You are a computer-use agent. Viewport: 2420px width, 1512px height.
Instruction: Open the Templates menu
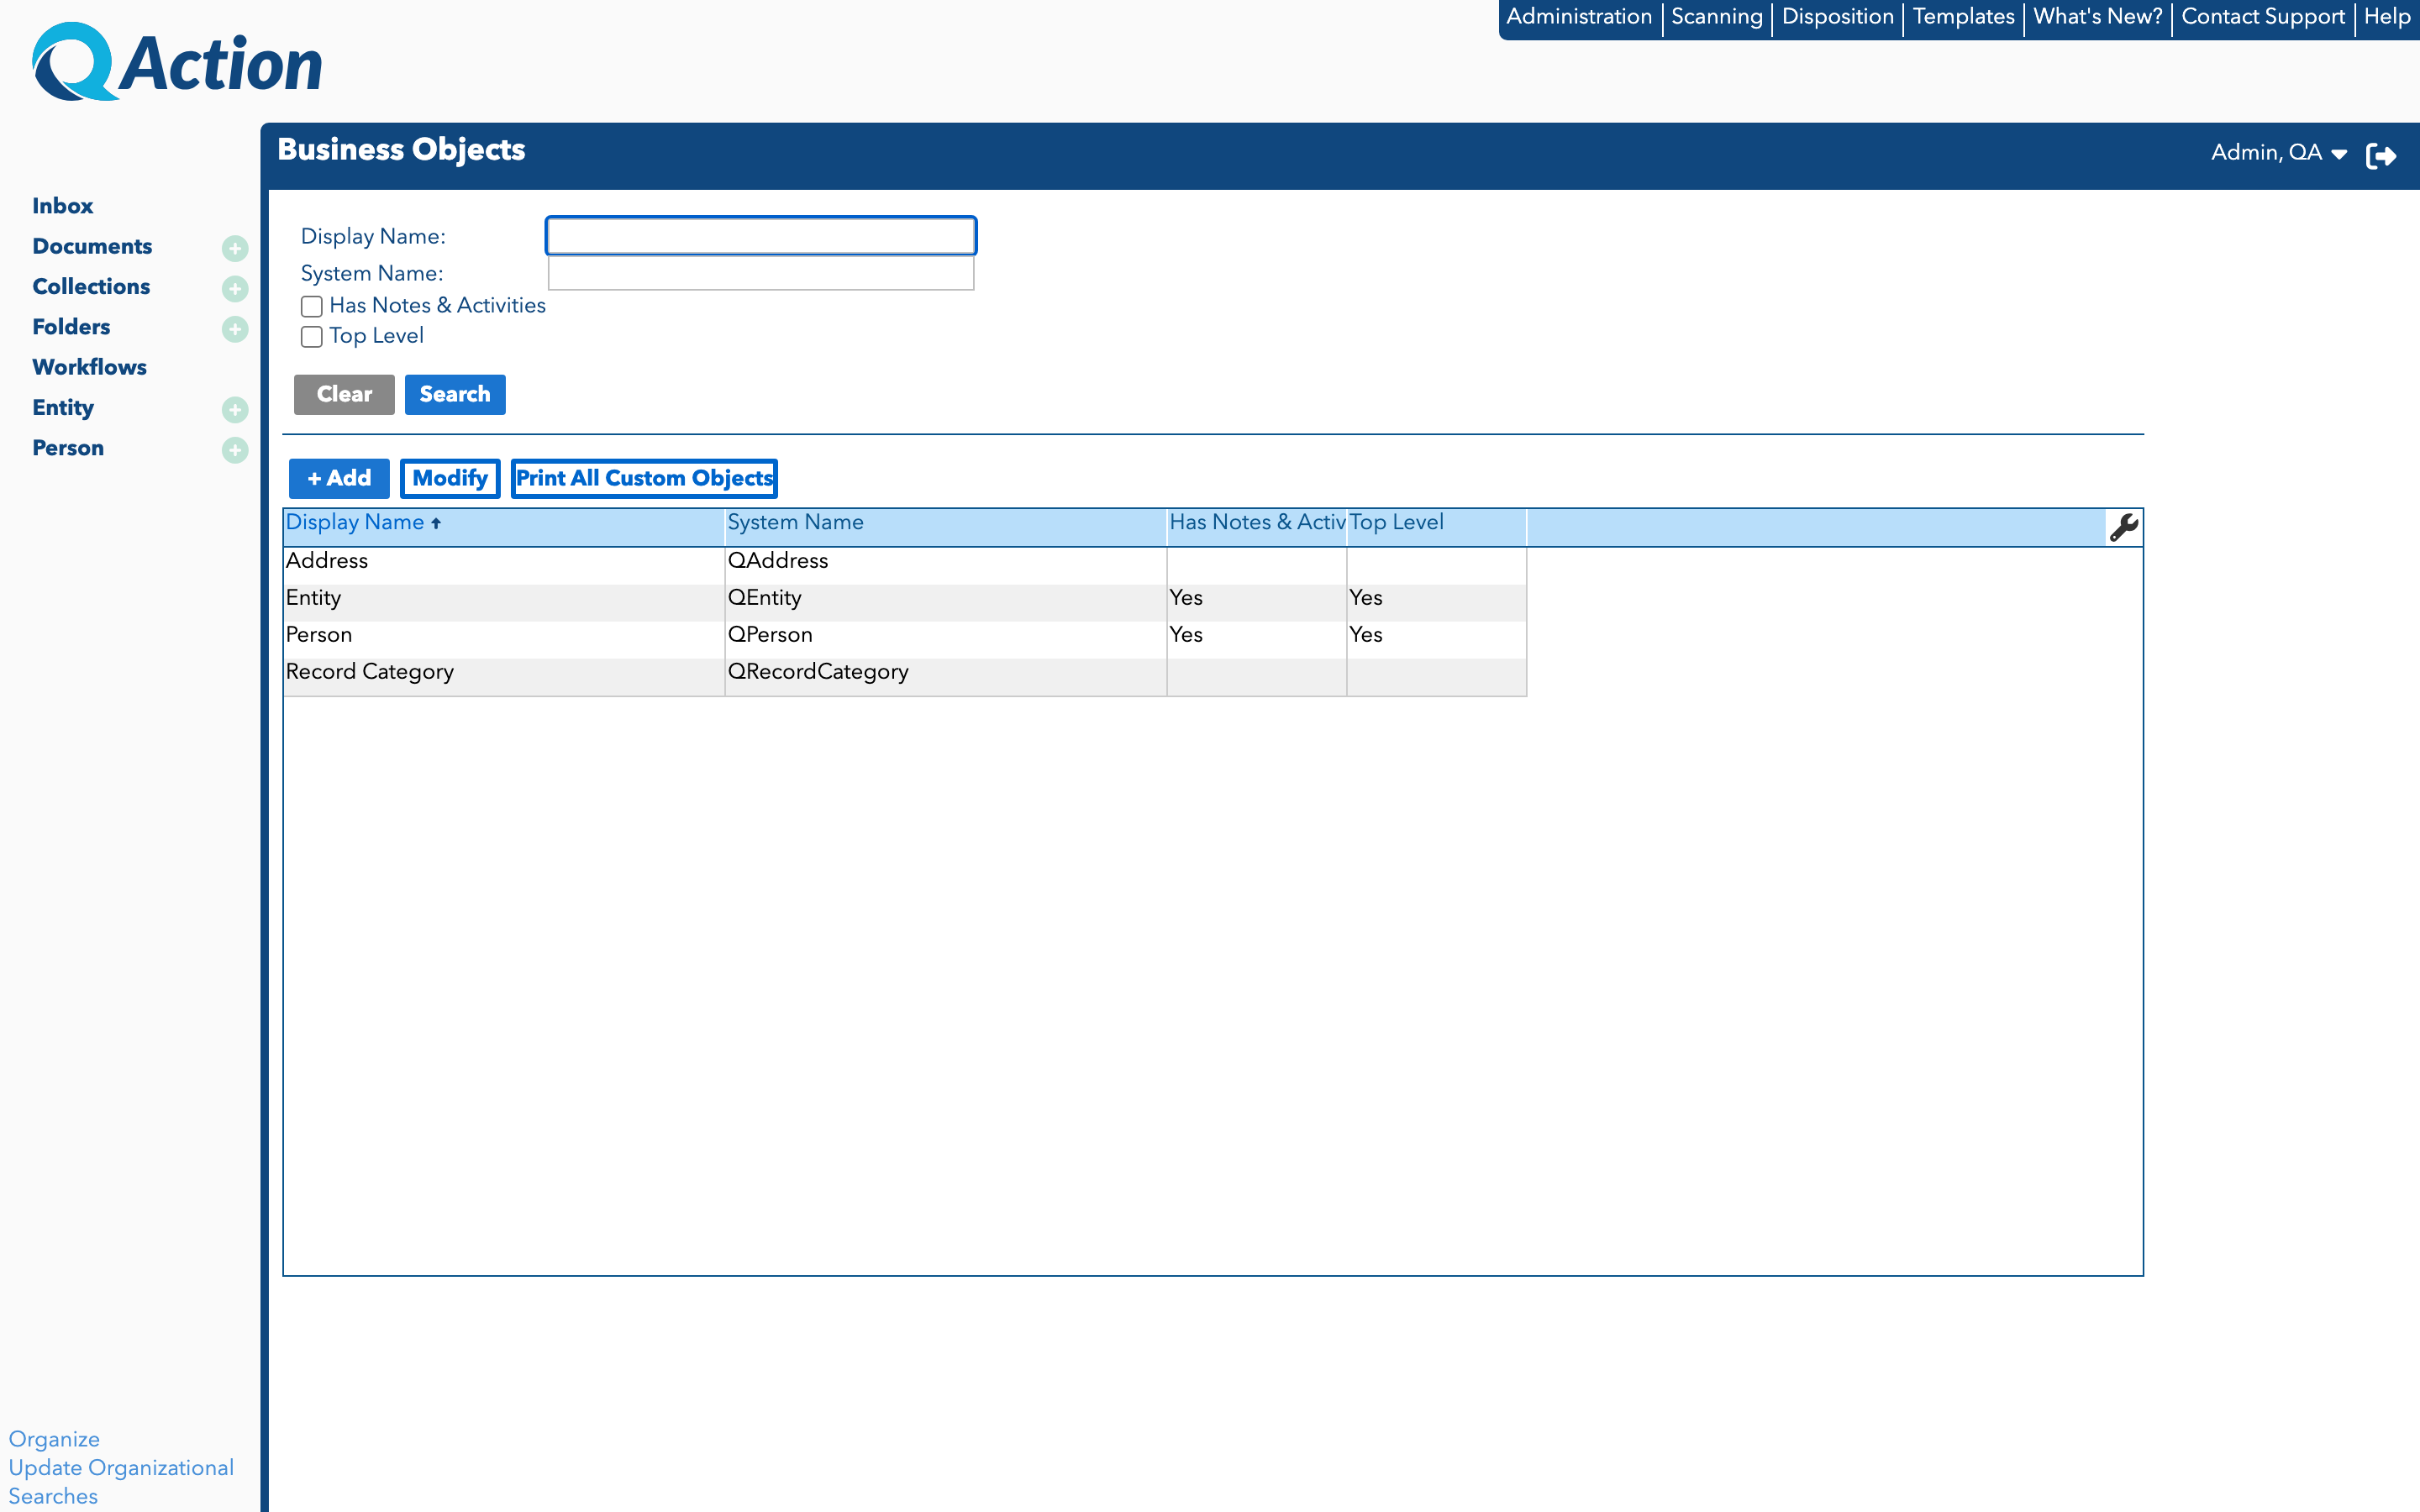click(x=1963, y=17)
